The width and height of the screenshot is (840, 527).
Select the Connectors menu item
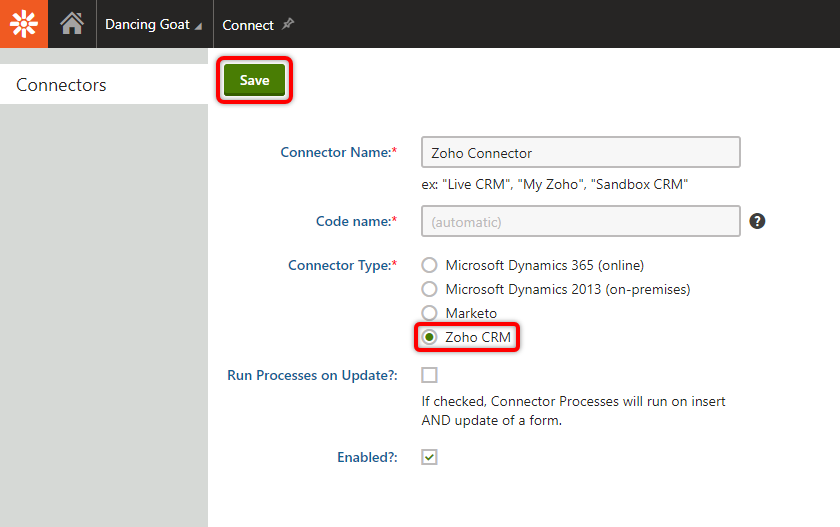point(104,85)
